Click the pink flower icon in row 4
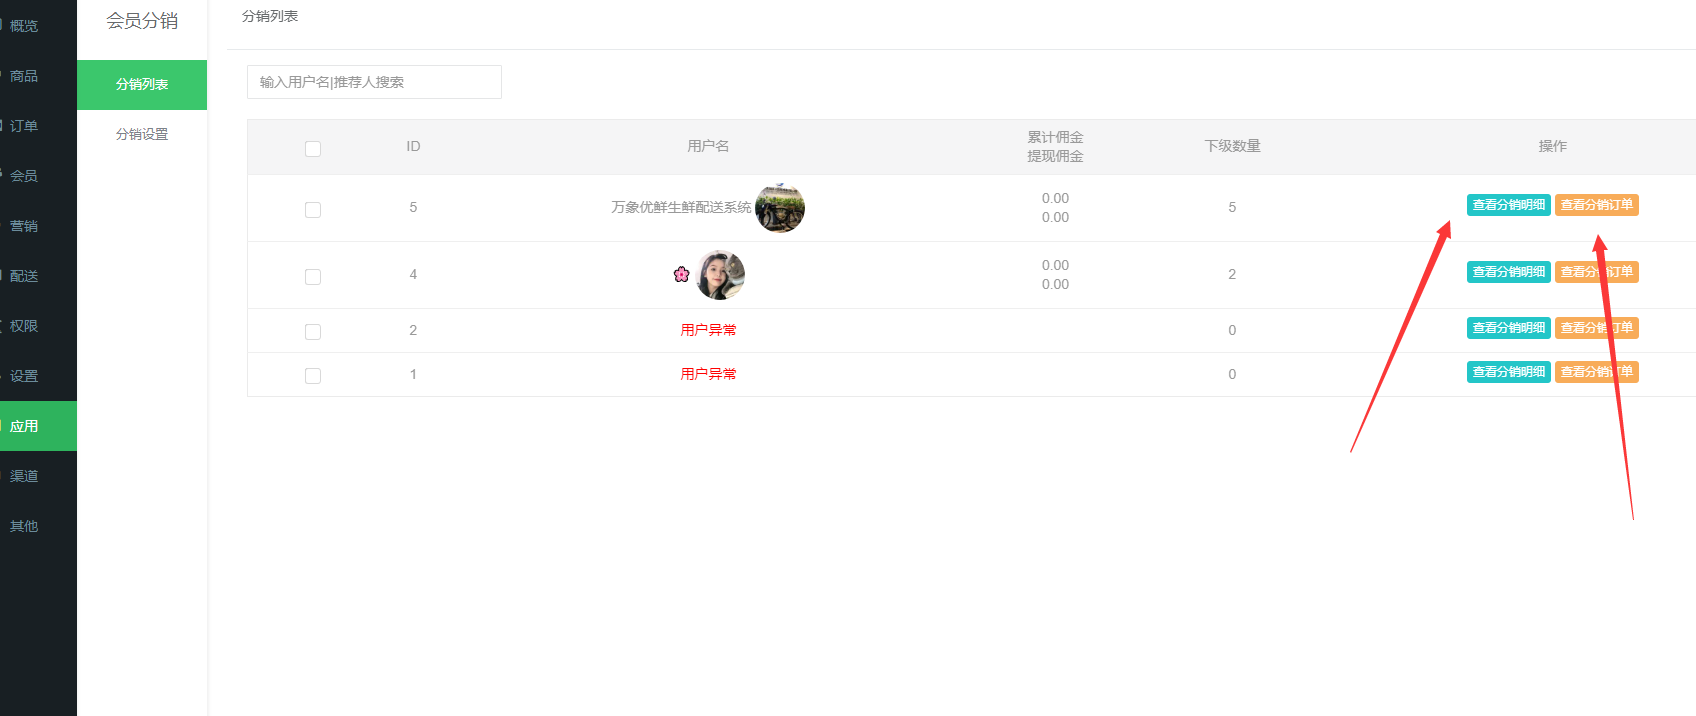The image size is (1696, 716). (682, 274)
